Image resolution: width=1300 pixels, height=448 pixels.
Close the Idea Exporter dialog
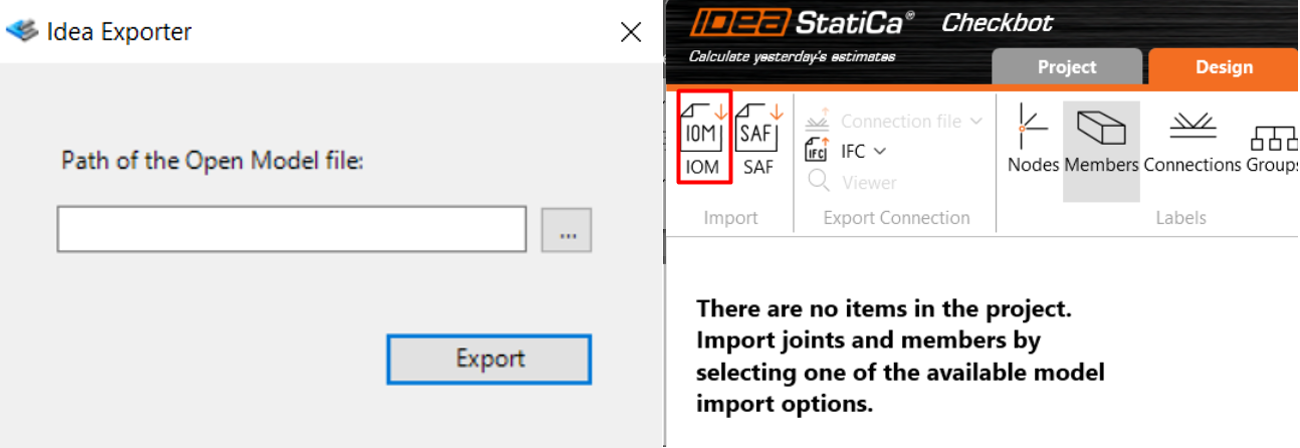pos(631,32)
